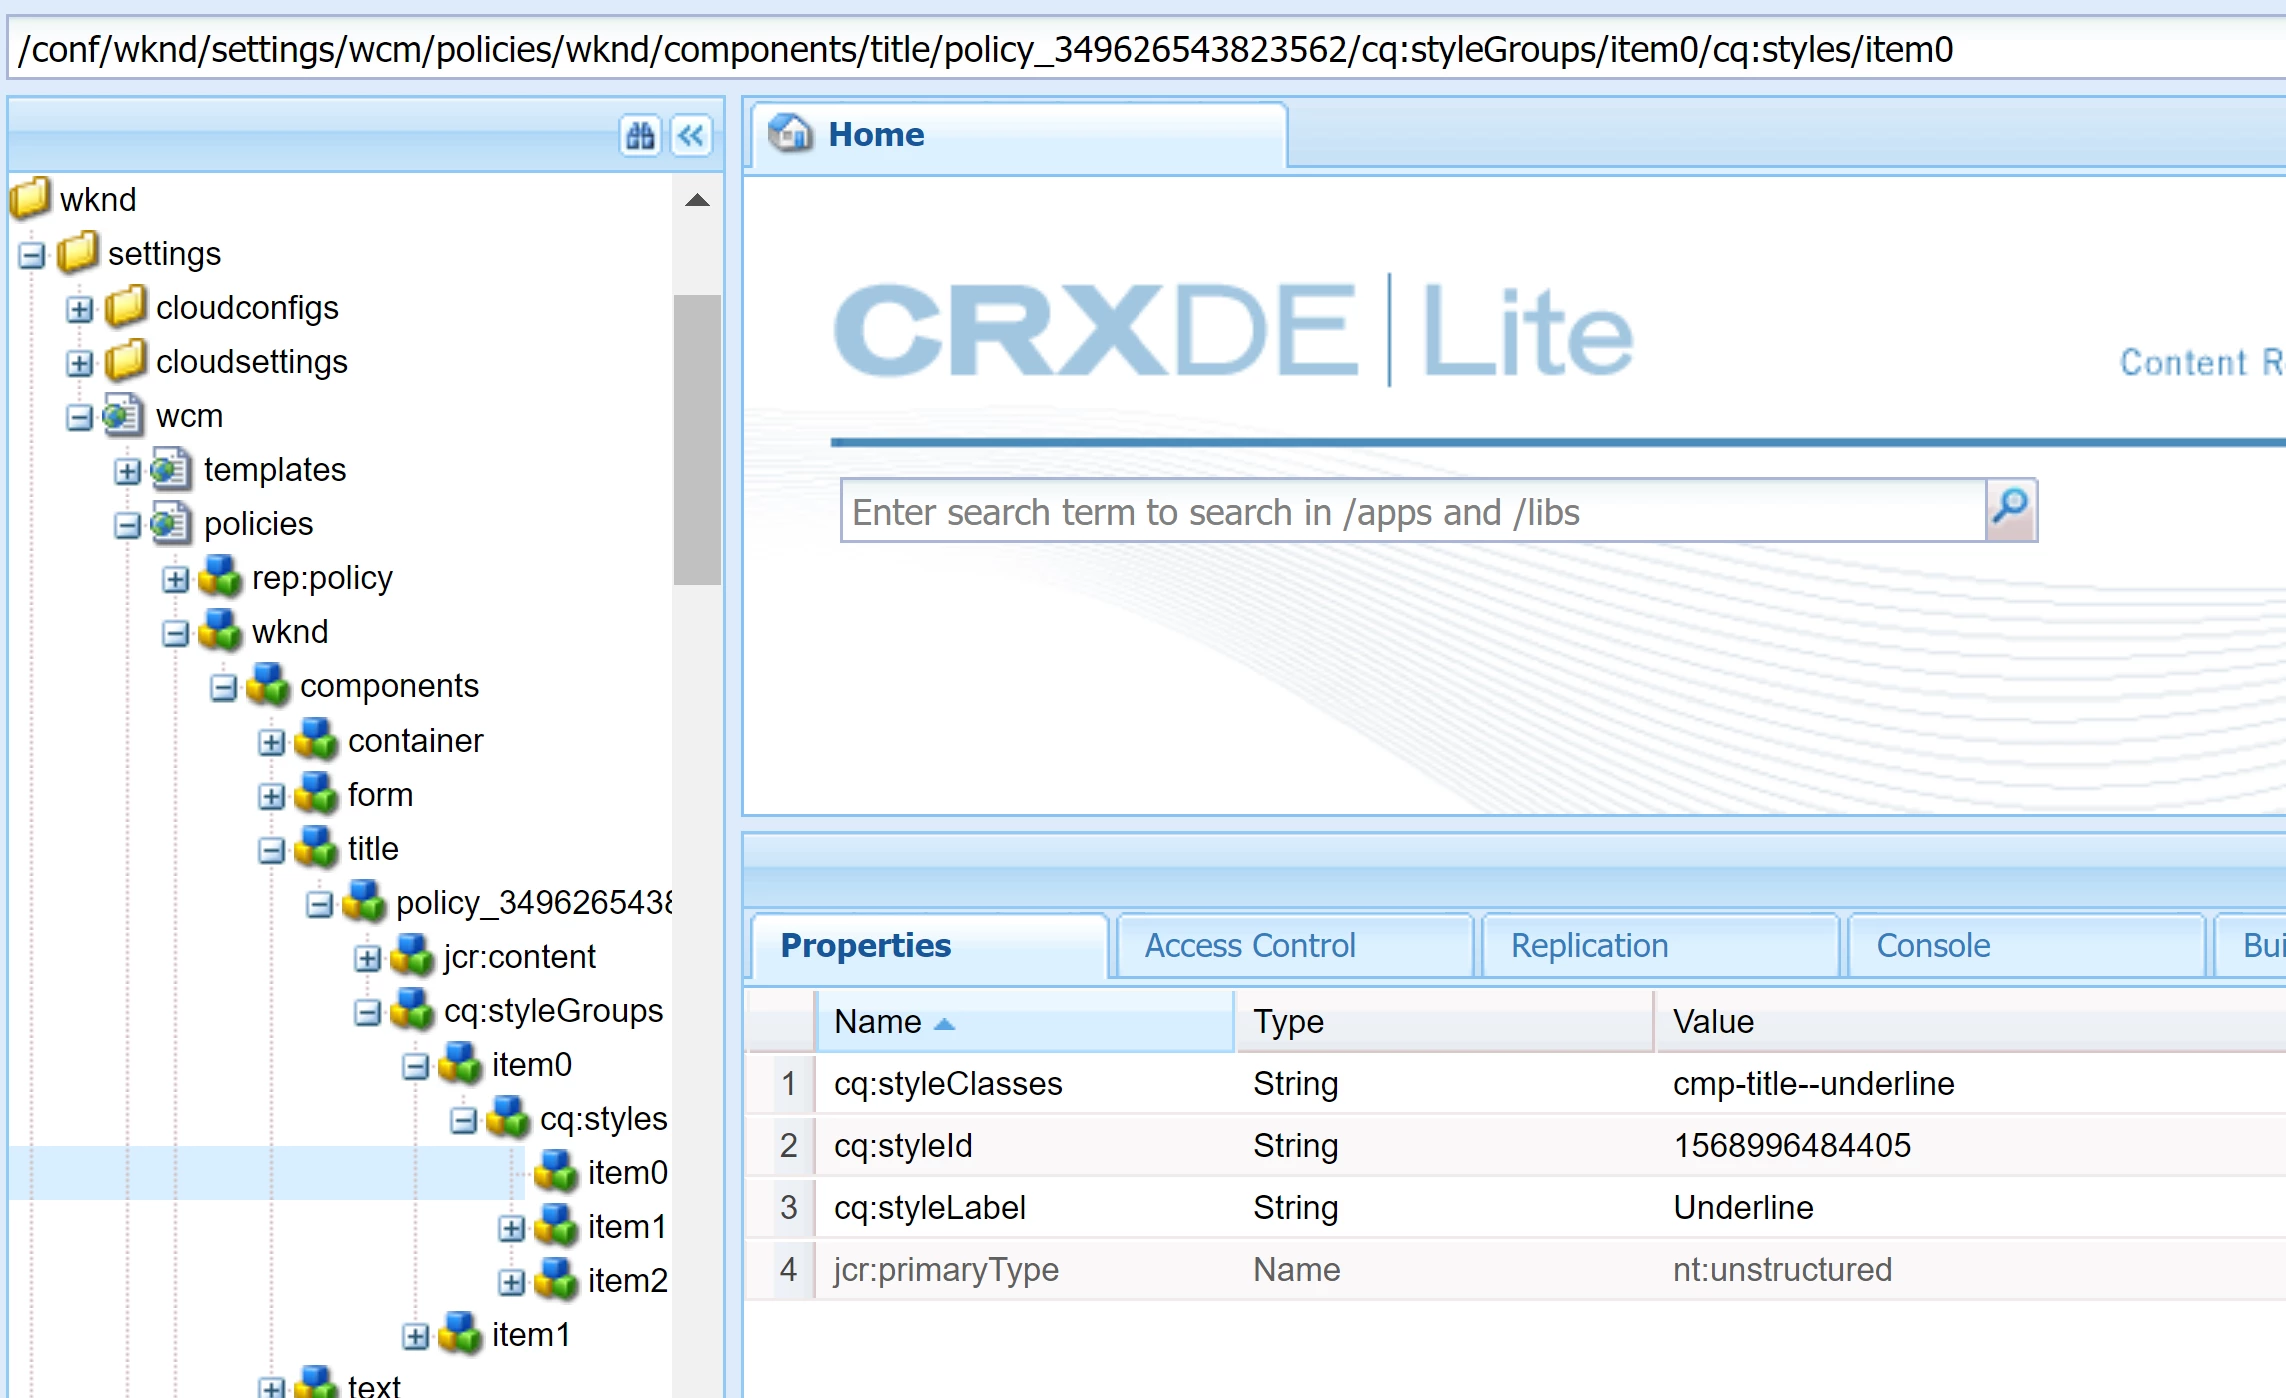Open the Console tab
This screenshot has height=1398, width=2286.
(1932, 945)
